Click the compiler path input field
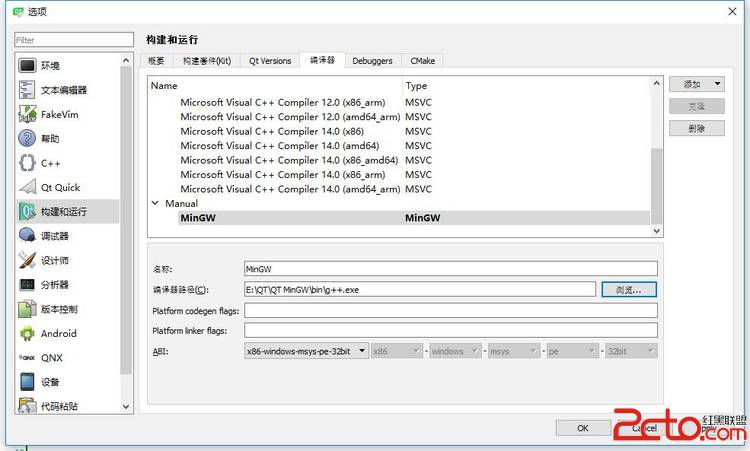The image size is (750, 451). pyautogui.click(x=419, y=289)
